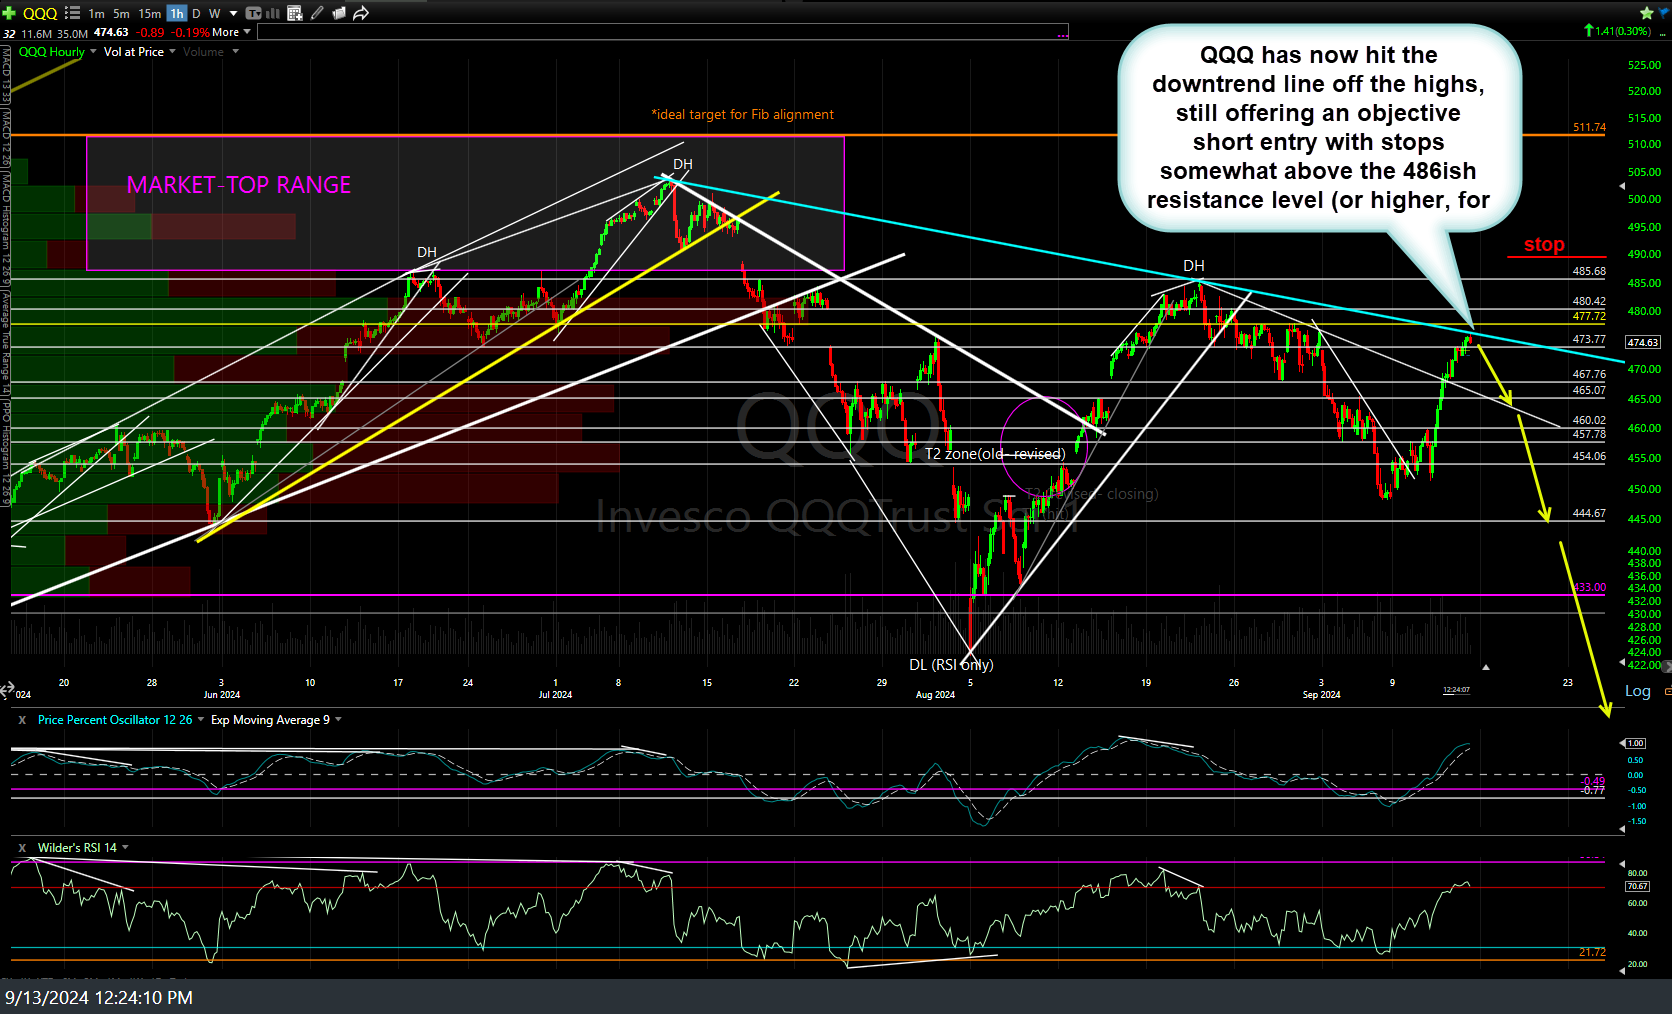Open the More quote details menu
The image size is (1672, 1014).
tap(228, 32)
